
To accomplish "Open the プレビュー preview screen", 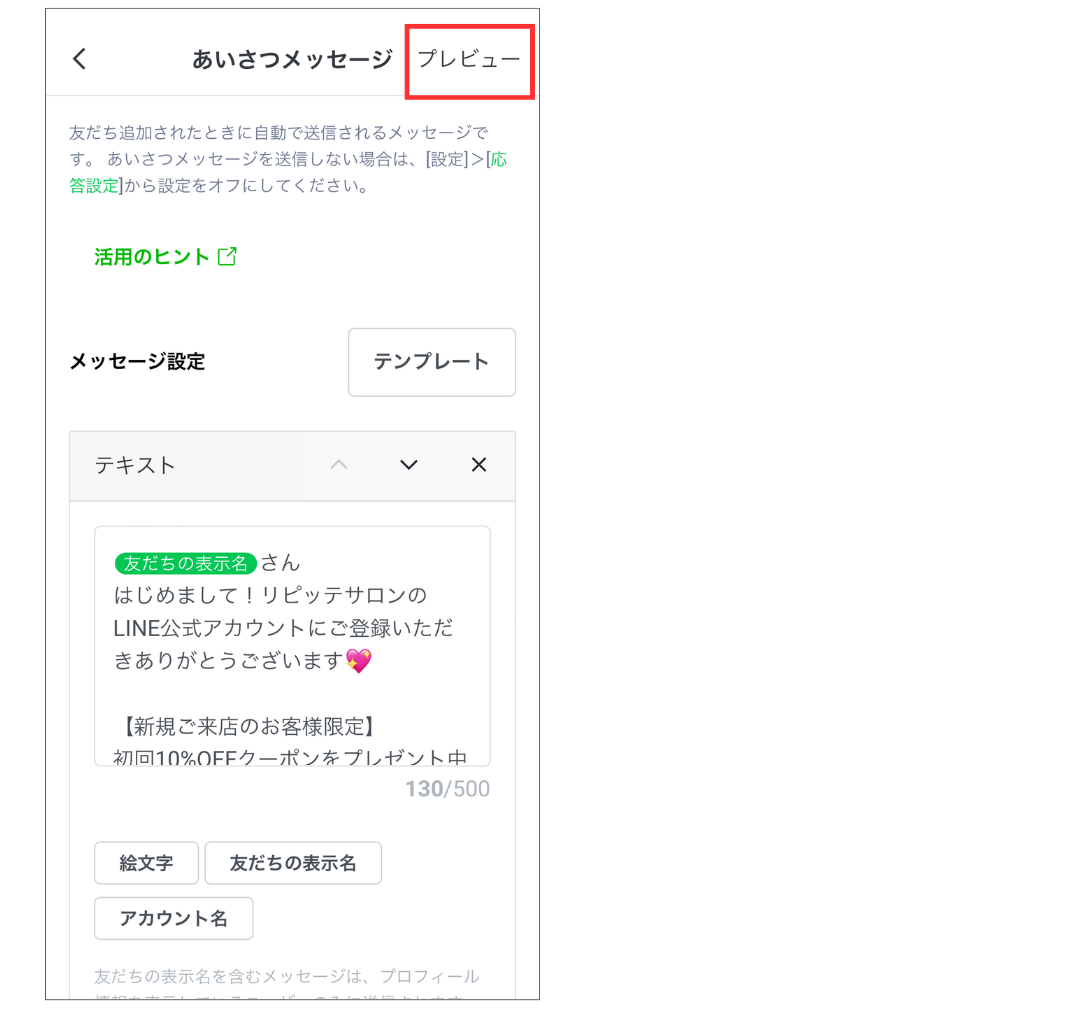I will (x=469, y=59).
